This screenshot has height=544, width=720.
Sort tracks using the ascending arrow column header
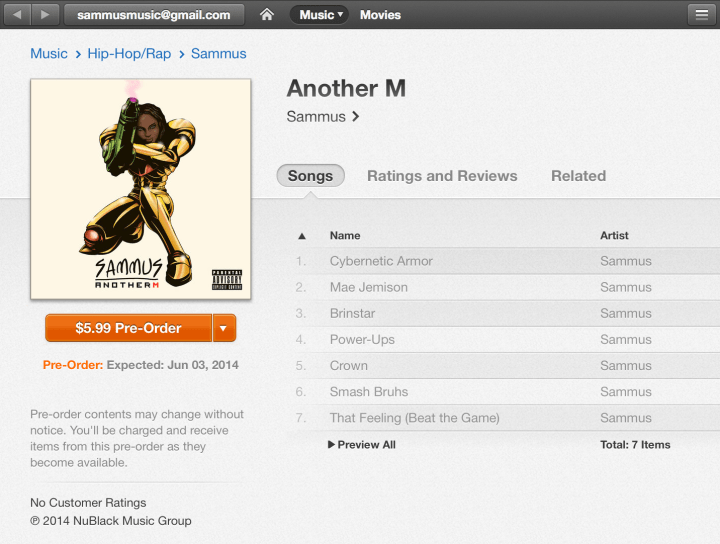[x=302, y=236]
